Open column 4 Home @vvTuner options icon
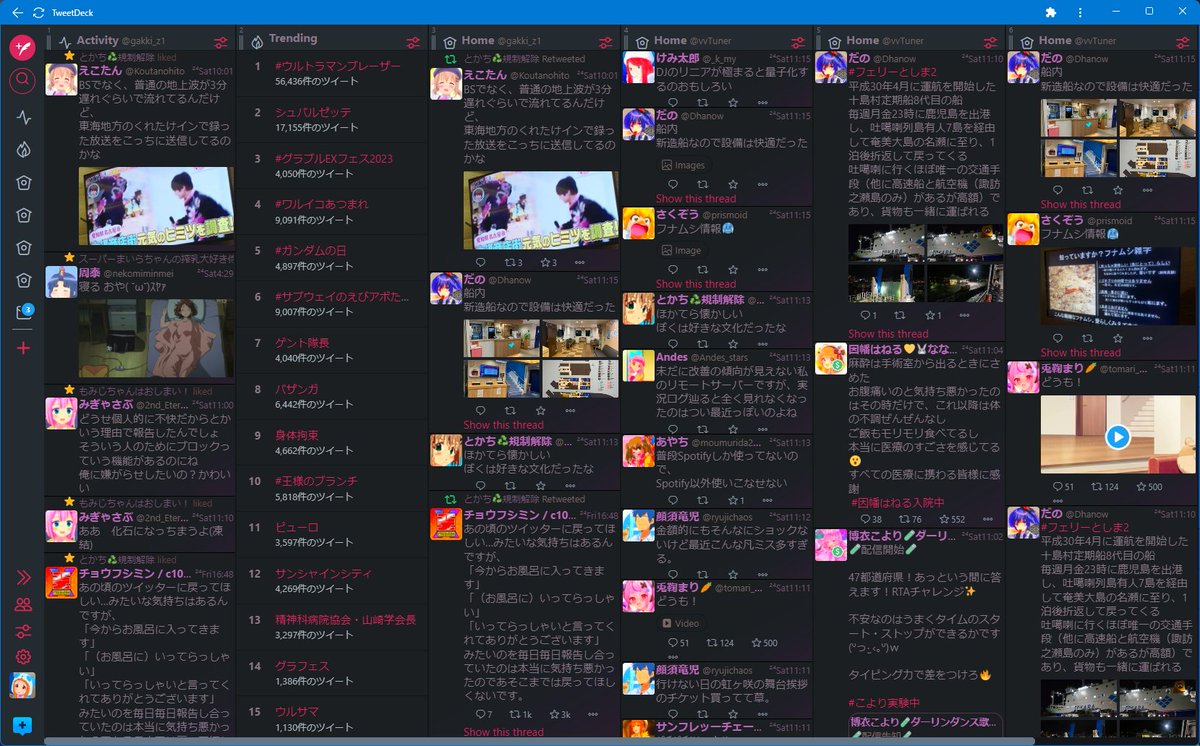Image resolution: width=1200 pixels, height=746 pixels. coord(798,42)
